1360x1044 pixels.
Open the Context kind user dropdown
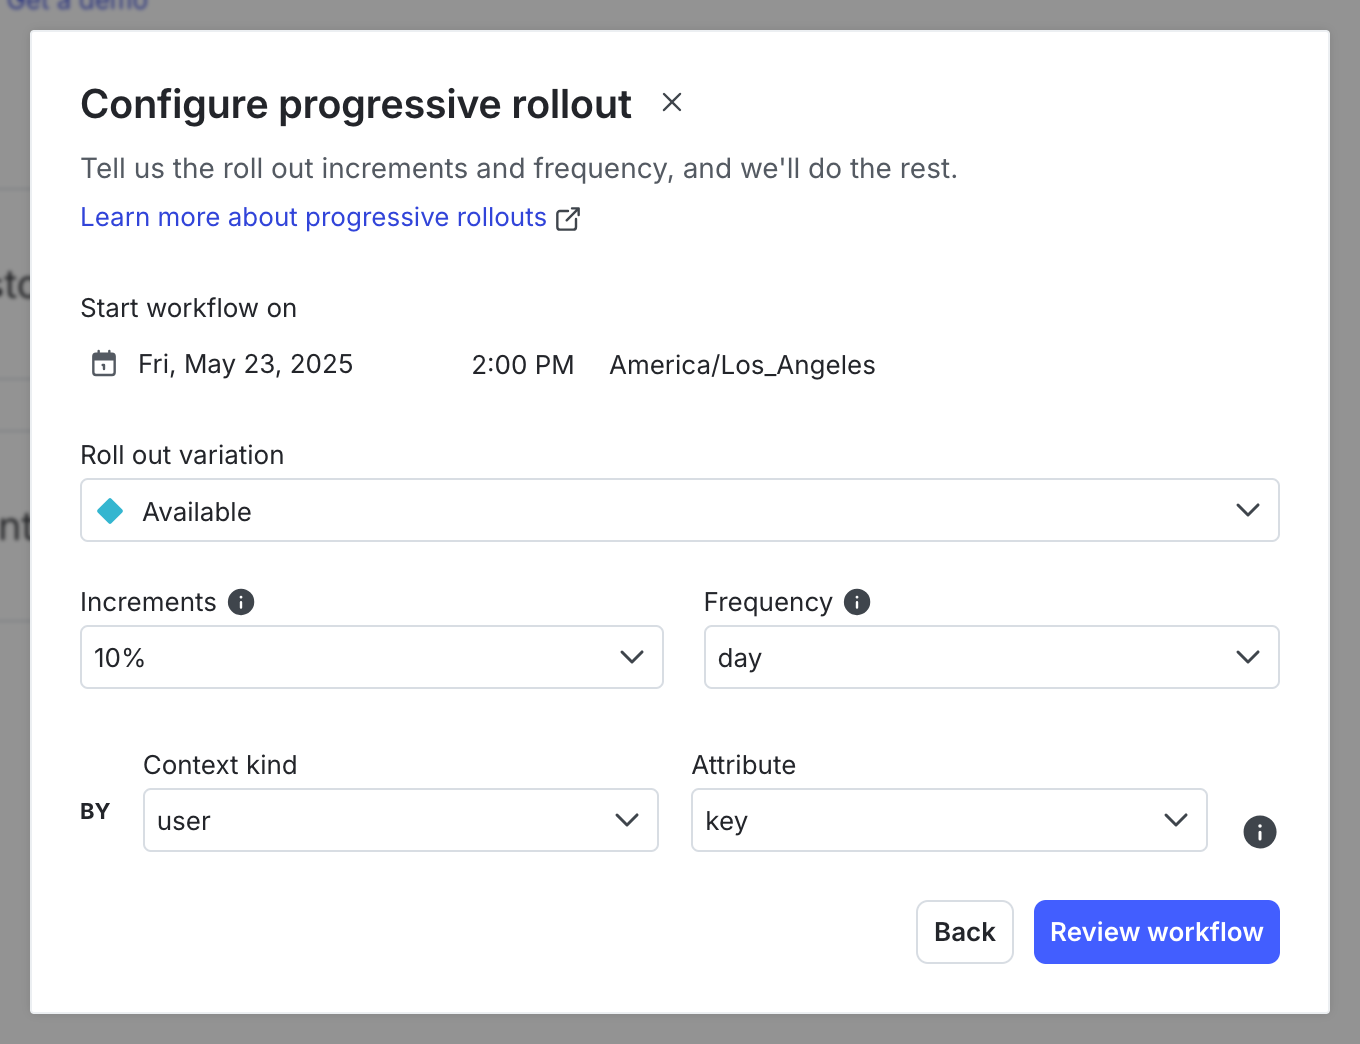pos(401,820)
